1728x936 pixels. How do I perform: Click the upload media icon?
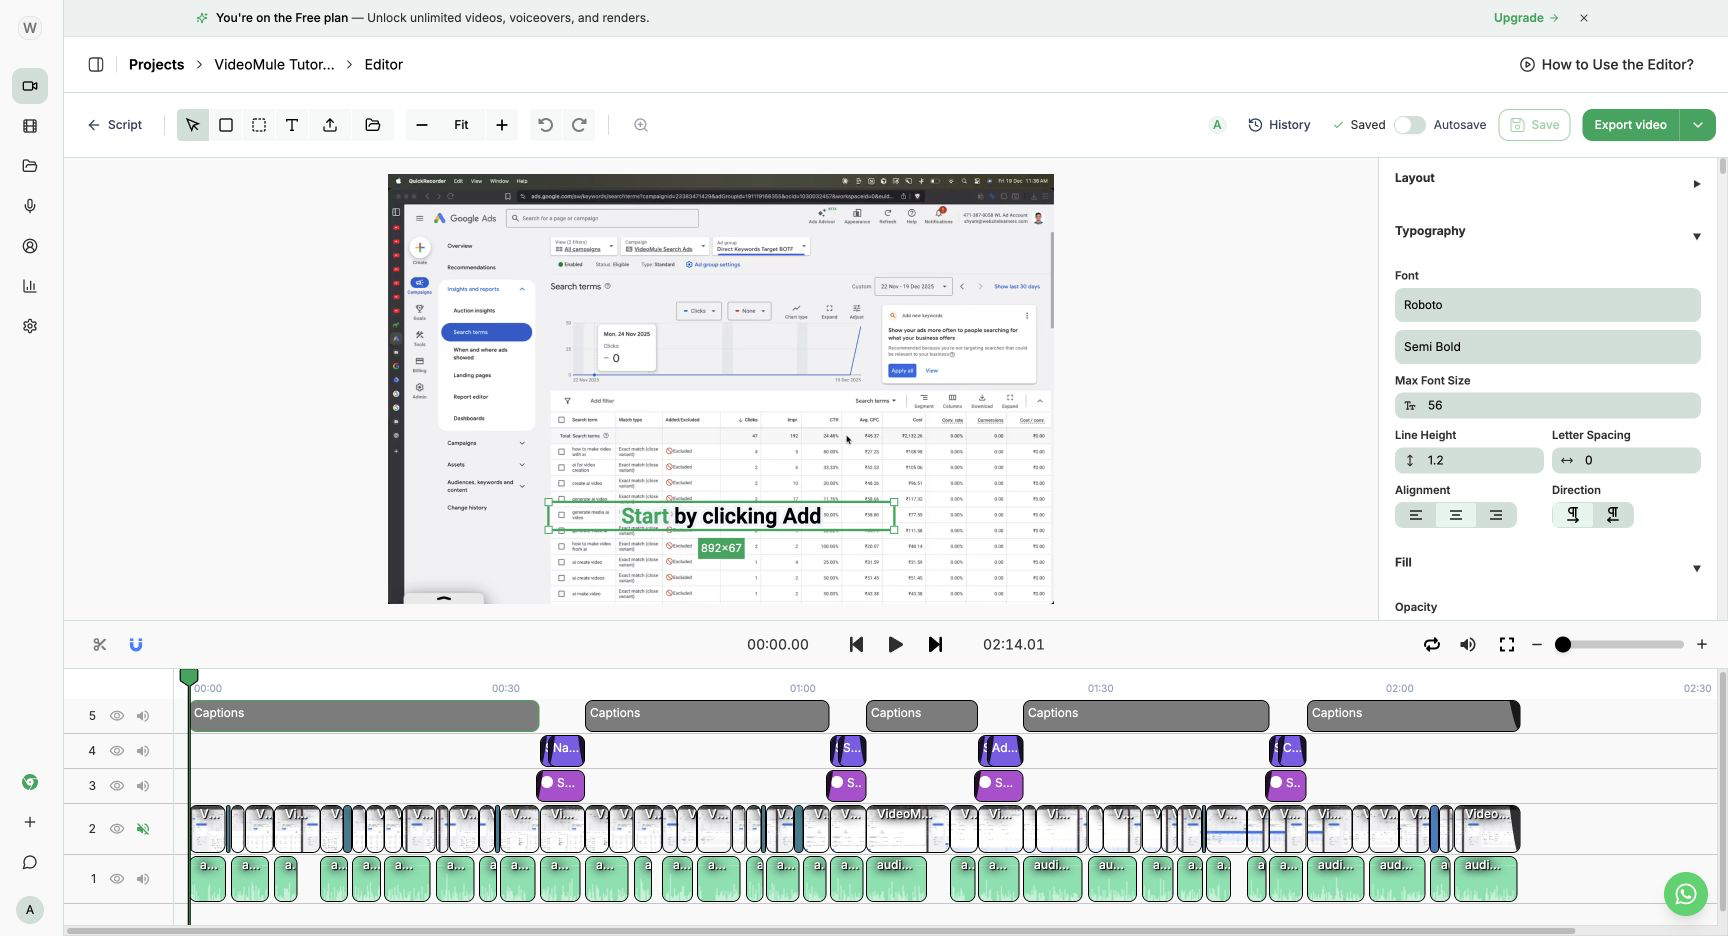point(330,125)
